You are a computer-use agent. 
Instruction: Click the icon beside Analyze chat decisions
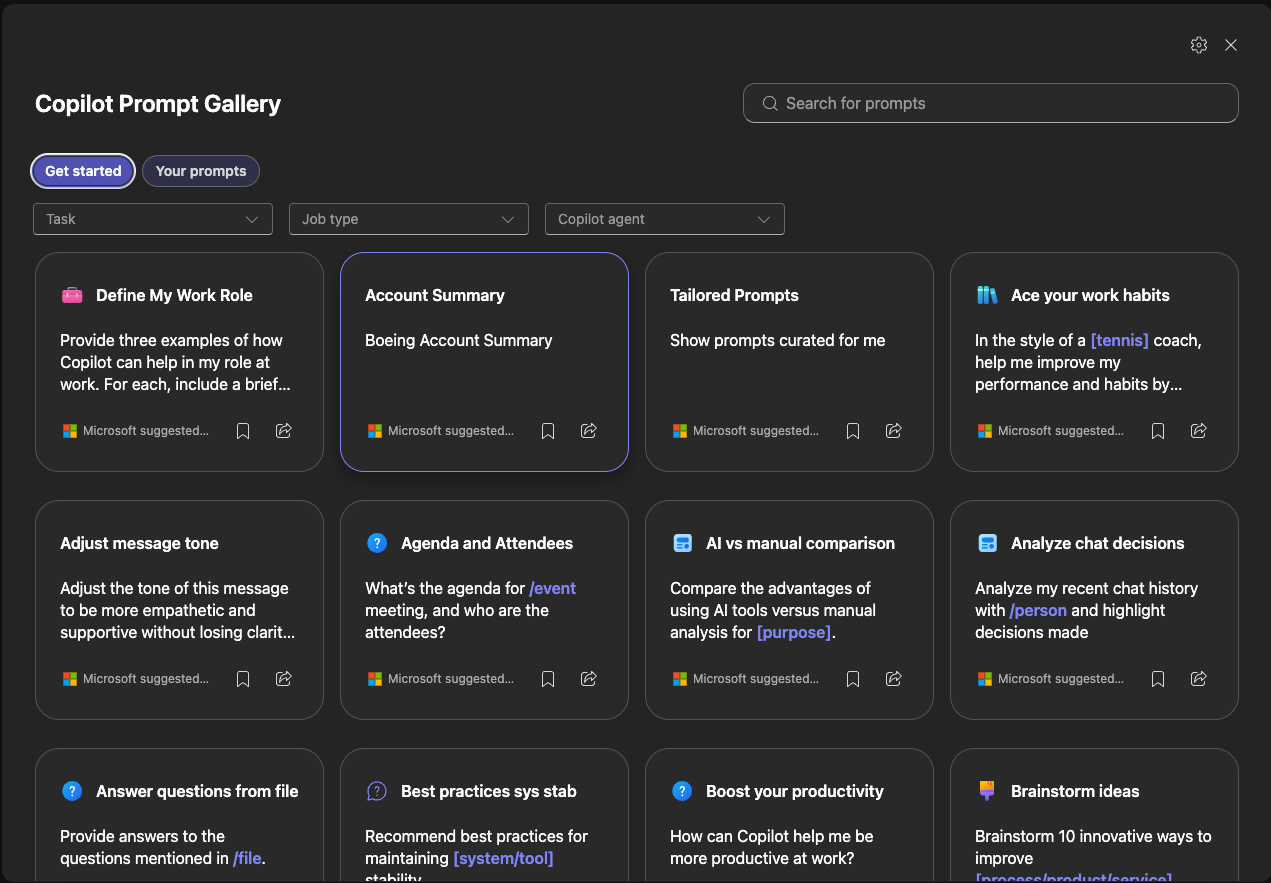pos(988,543)
